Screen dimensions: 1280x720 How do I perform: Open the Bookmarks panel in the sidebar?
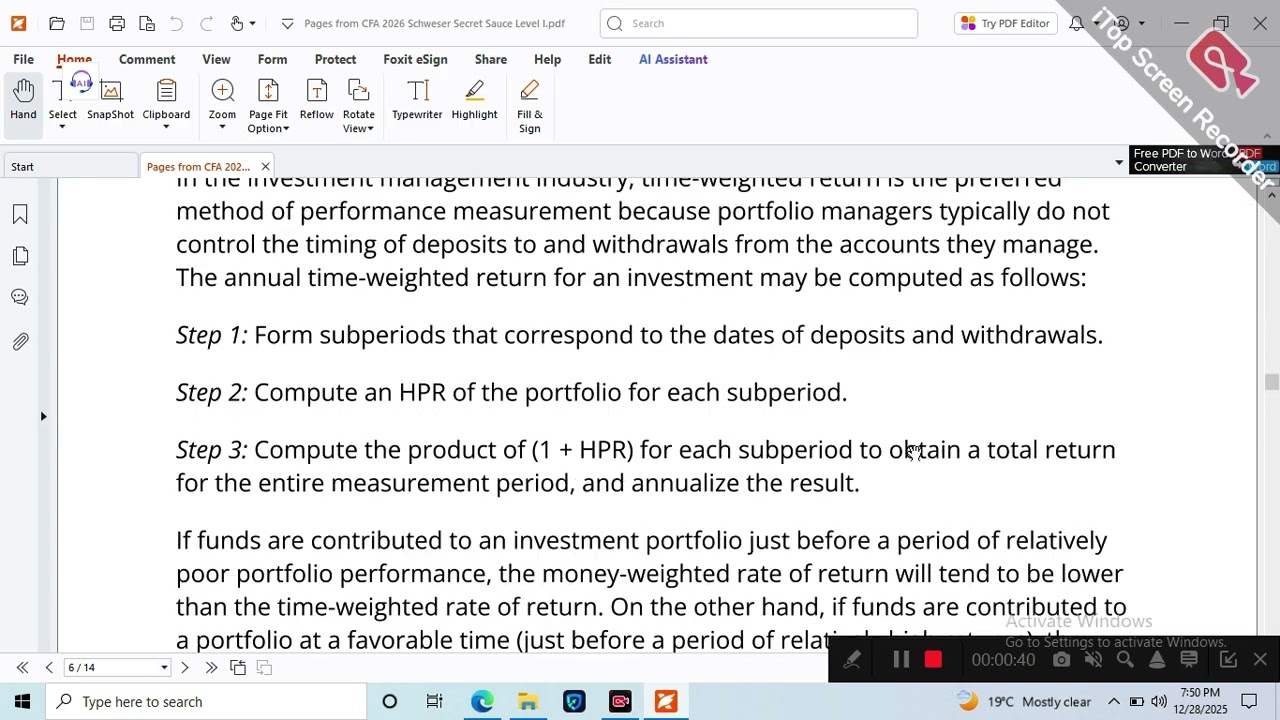pos(20,214)
